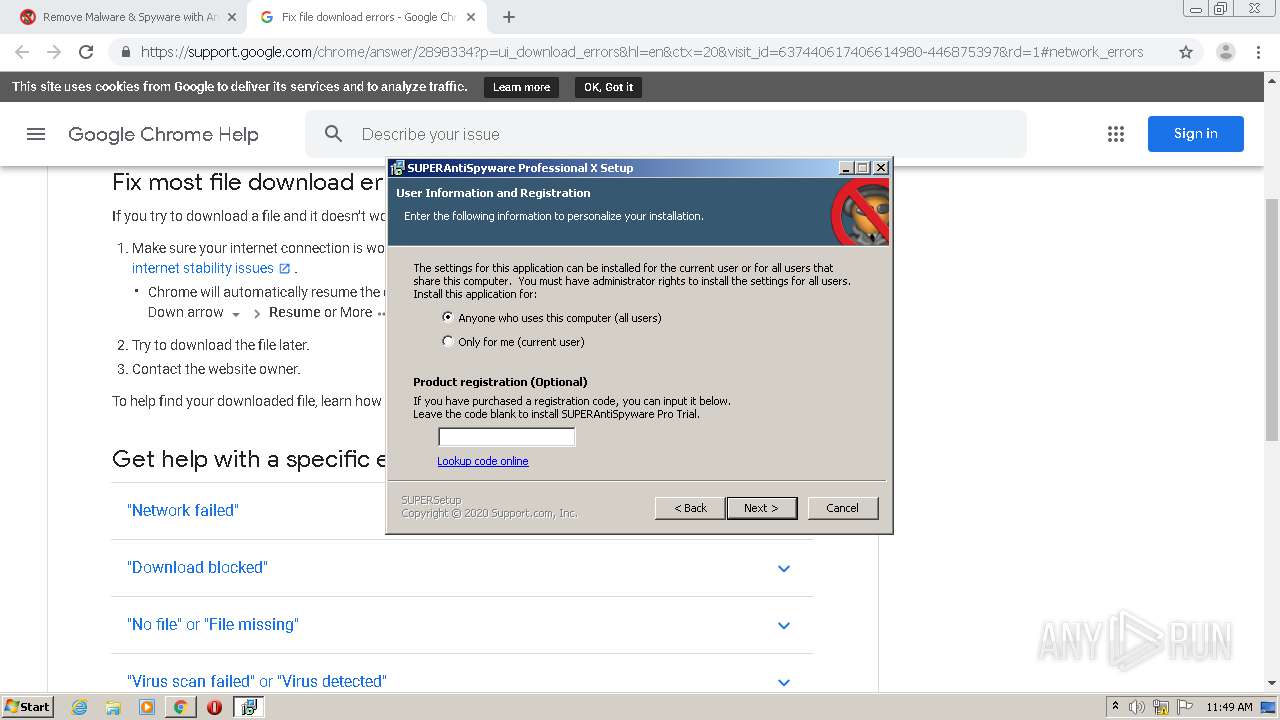Expand "Virus scan failed" chevron

[x=784, y=682]
